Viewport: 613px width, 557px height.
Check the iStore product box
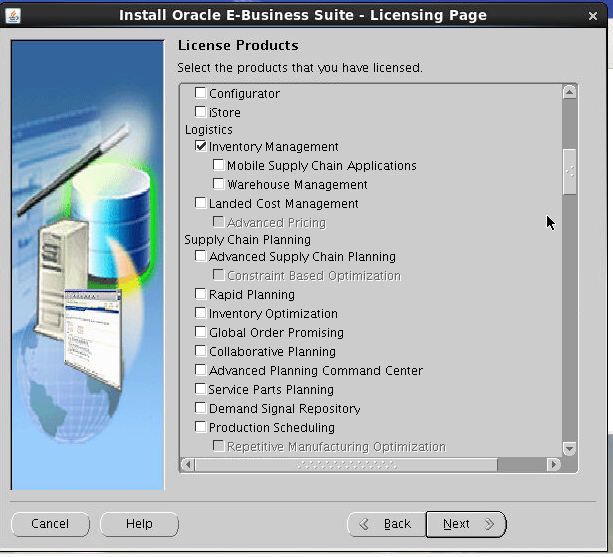[201, 112]
